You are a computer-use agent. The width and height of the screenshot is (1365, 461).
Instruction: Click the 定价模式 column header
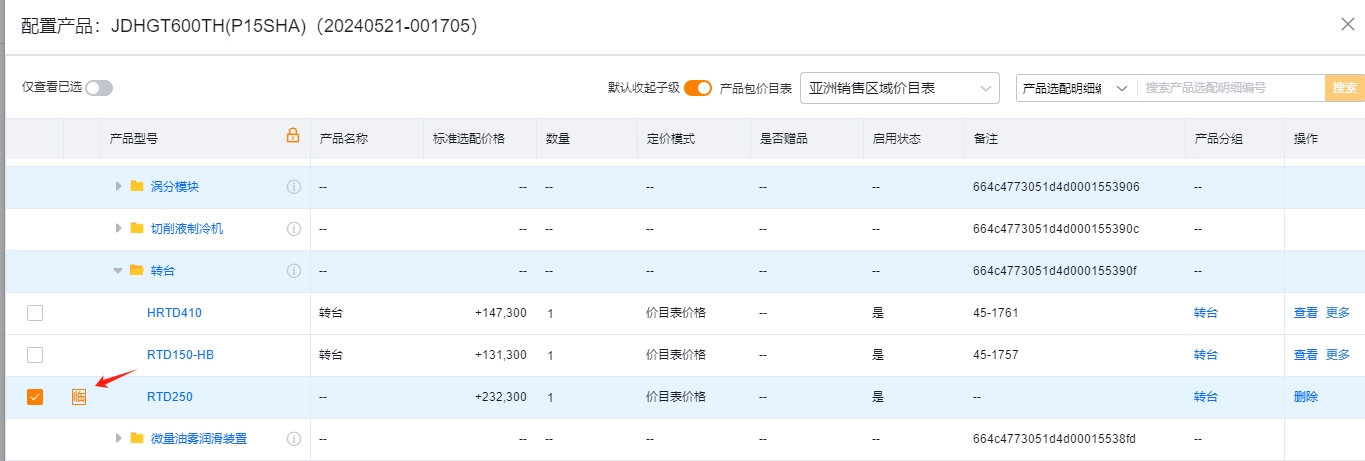click(670, 139)
